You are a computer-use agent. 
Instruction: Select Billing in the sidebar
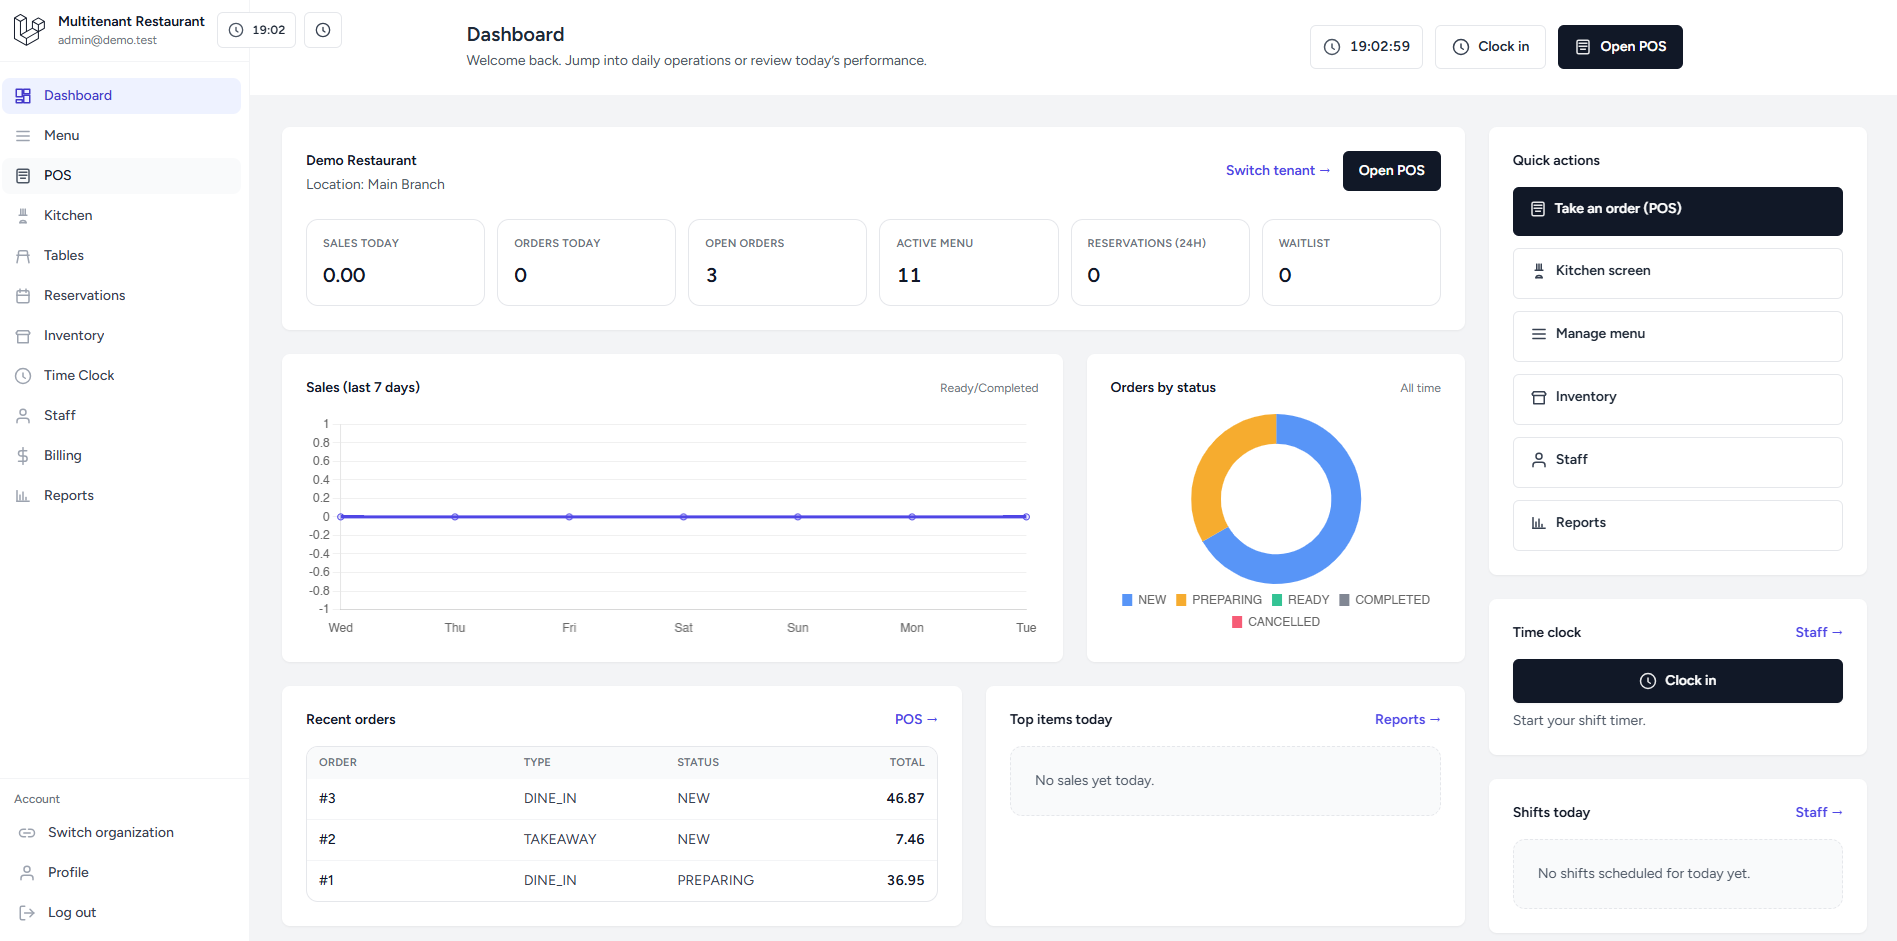62,455
